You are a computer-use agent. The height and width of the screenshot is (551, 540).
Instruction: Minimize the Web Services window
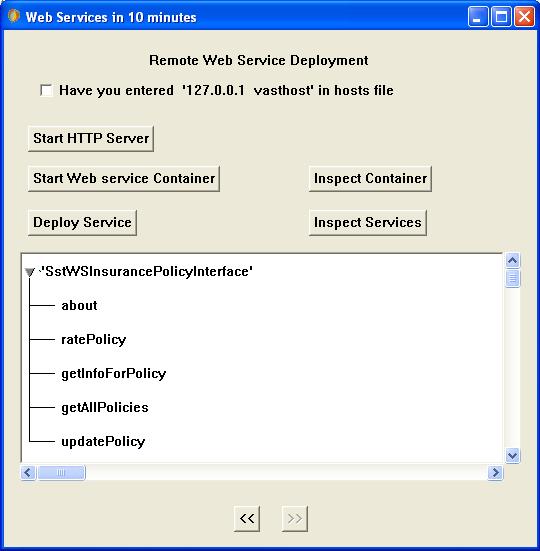coord(478,17)
